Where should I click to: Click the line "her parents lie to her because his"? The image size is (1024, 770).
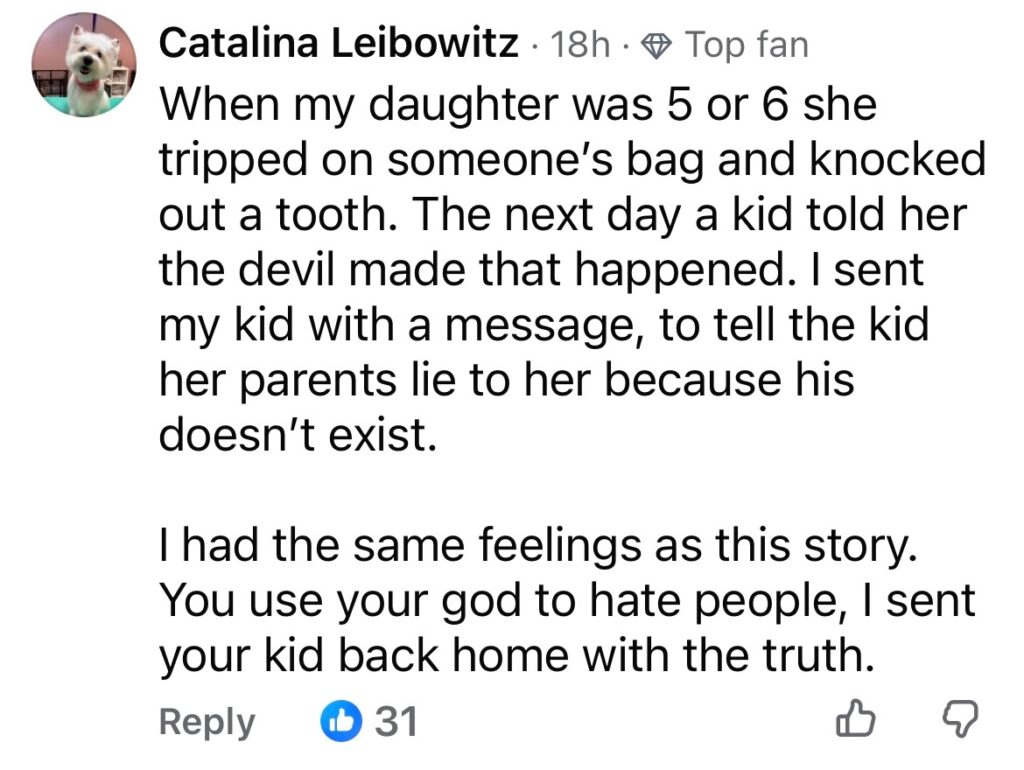[507, 381]
